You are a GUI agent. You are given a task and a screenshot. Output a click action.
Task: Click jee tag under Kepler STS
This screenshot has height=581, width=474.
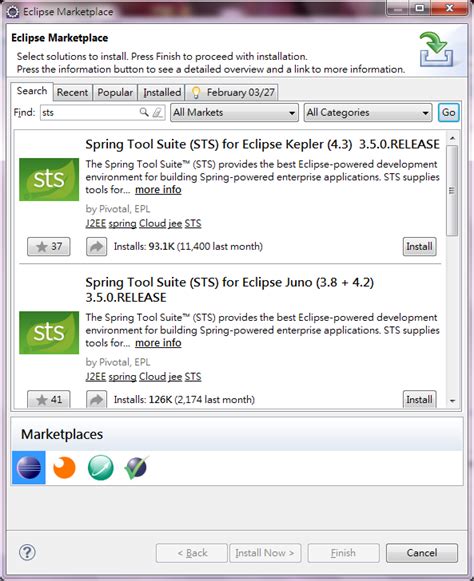[x=175, y=224]
